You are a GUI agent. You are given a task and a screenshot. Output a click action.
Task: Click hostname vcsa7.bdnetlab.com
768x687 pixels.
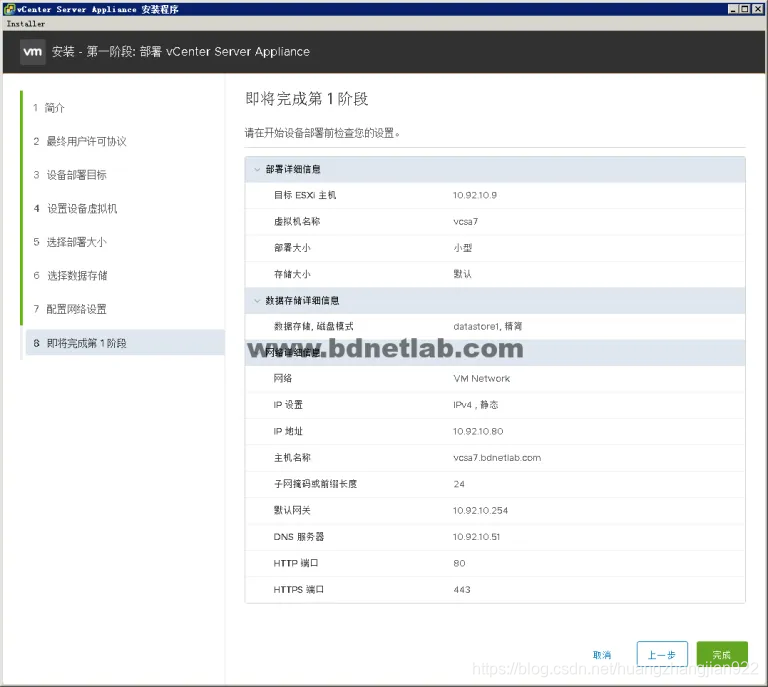(497, 458)
